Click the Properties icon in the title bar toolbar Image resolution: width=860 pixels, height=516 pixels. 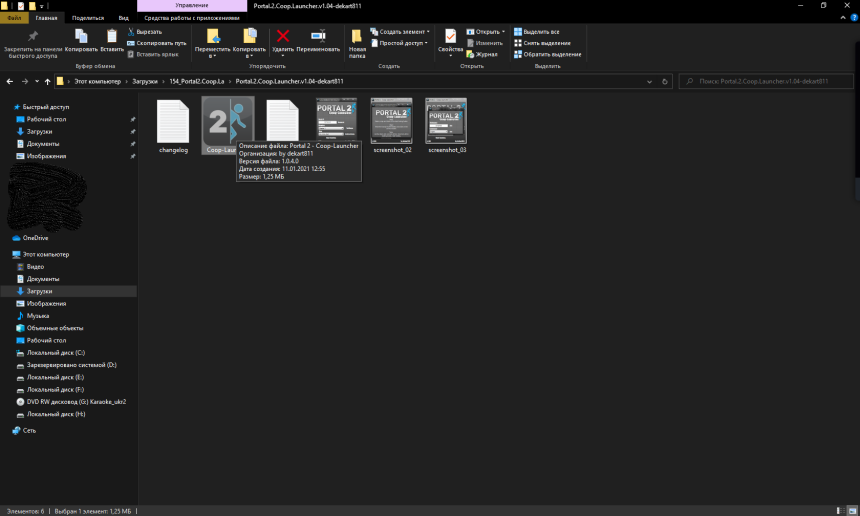tap(20, 6)
